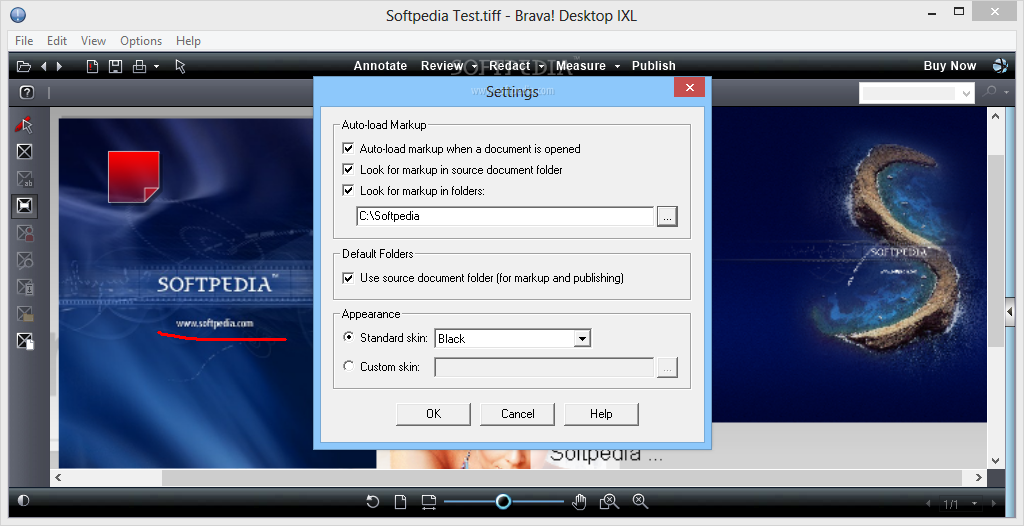1024x526 pixels.
Task: Select the pointer cursor tool
Action: 180,66
